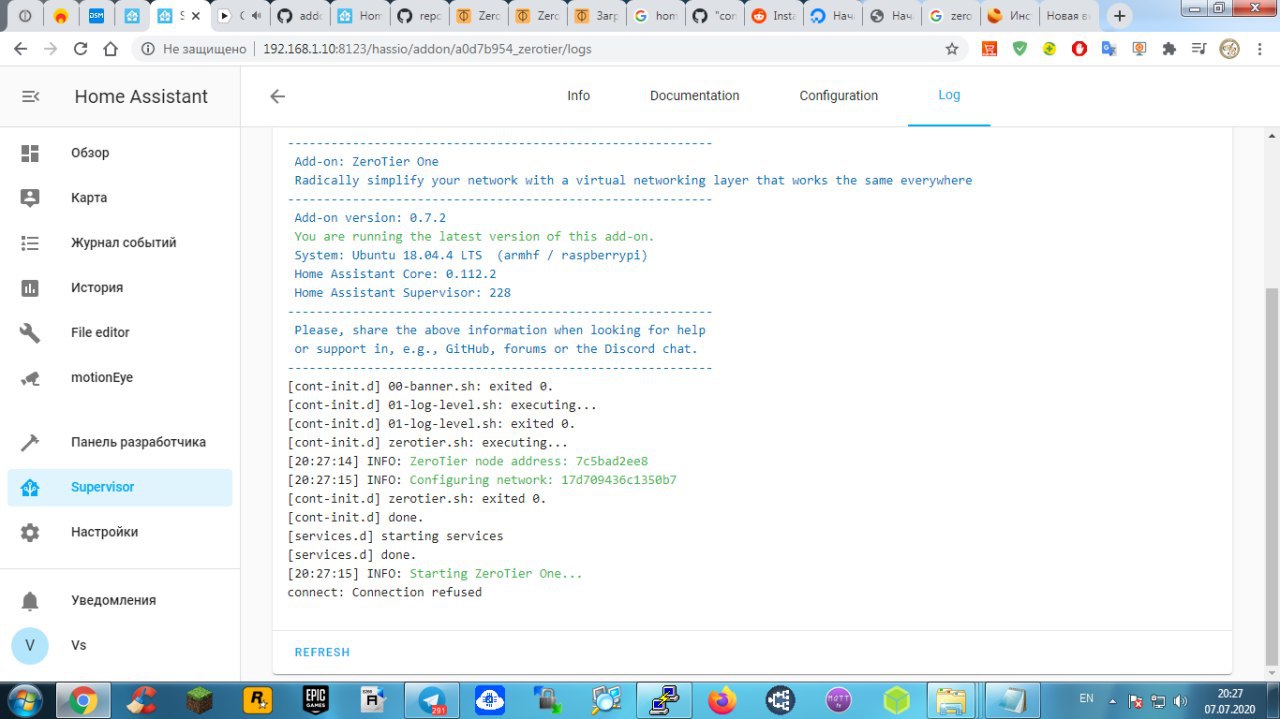
Task: Open Панель разработчика developer tools
Action: pyautogui.click(x=120, y=442)
